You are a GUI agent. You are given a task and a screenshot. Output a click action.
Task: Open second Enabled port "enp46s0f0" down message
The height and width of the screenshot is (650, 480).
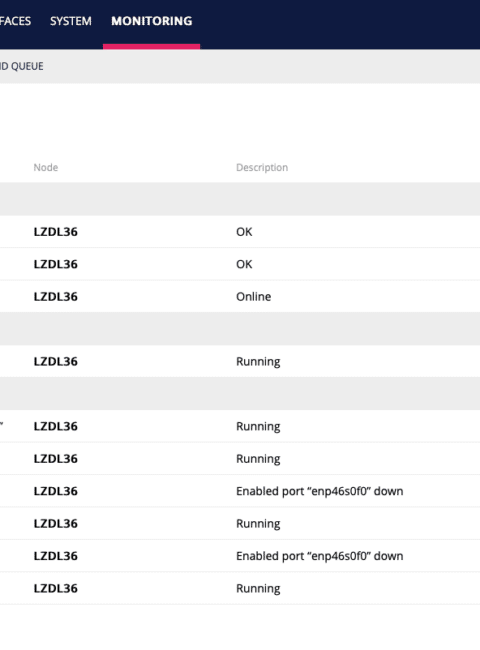click(x=320, y=556)
